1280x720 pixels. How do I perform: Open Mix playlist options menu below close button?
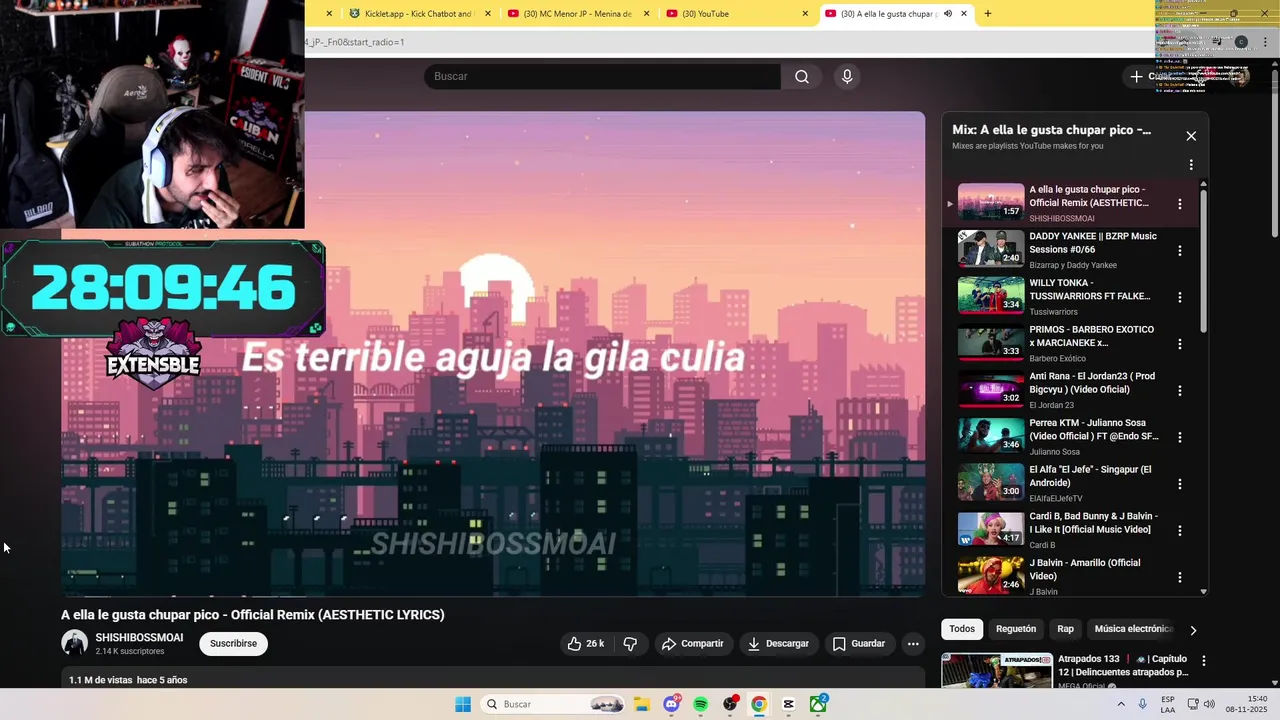(x=1191, y=165)
